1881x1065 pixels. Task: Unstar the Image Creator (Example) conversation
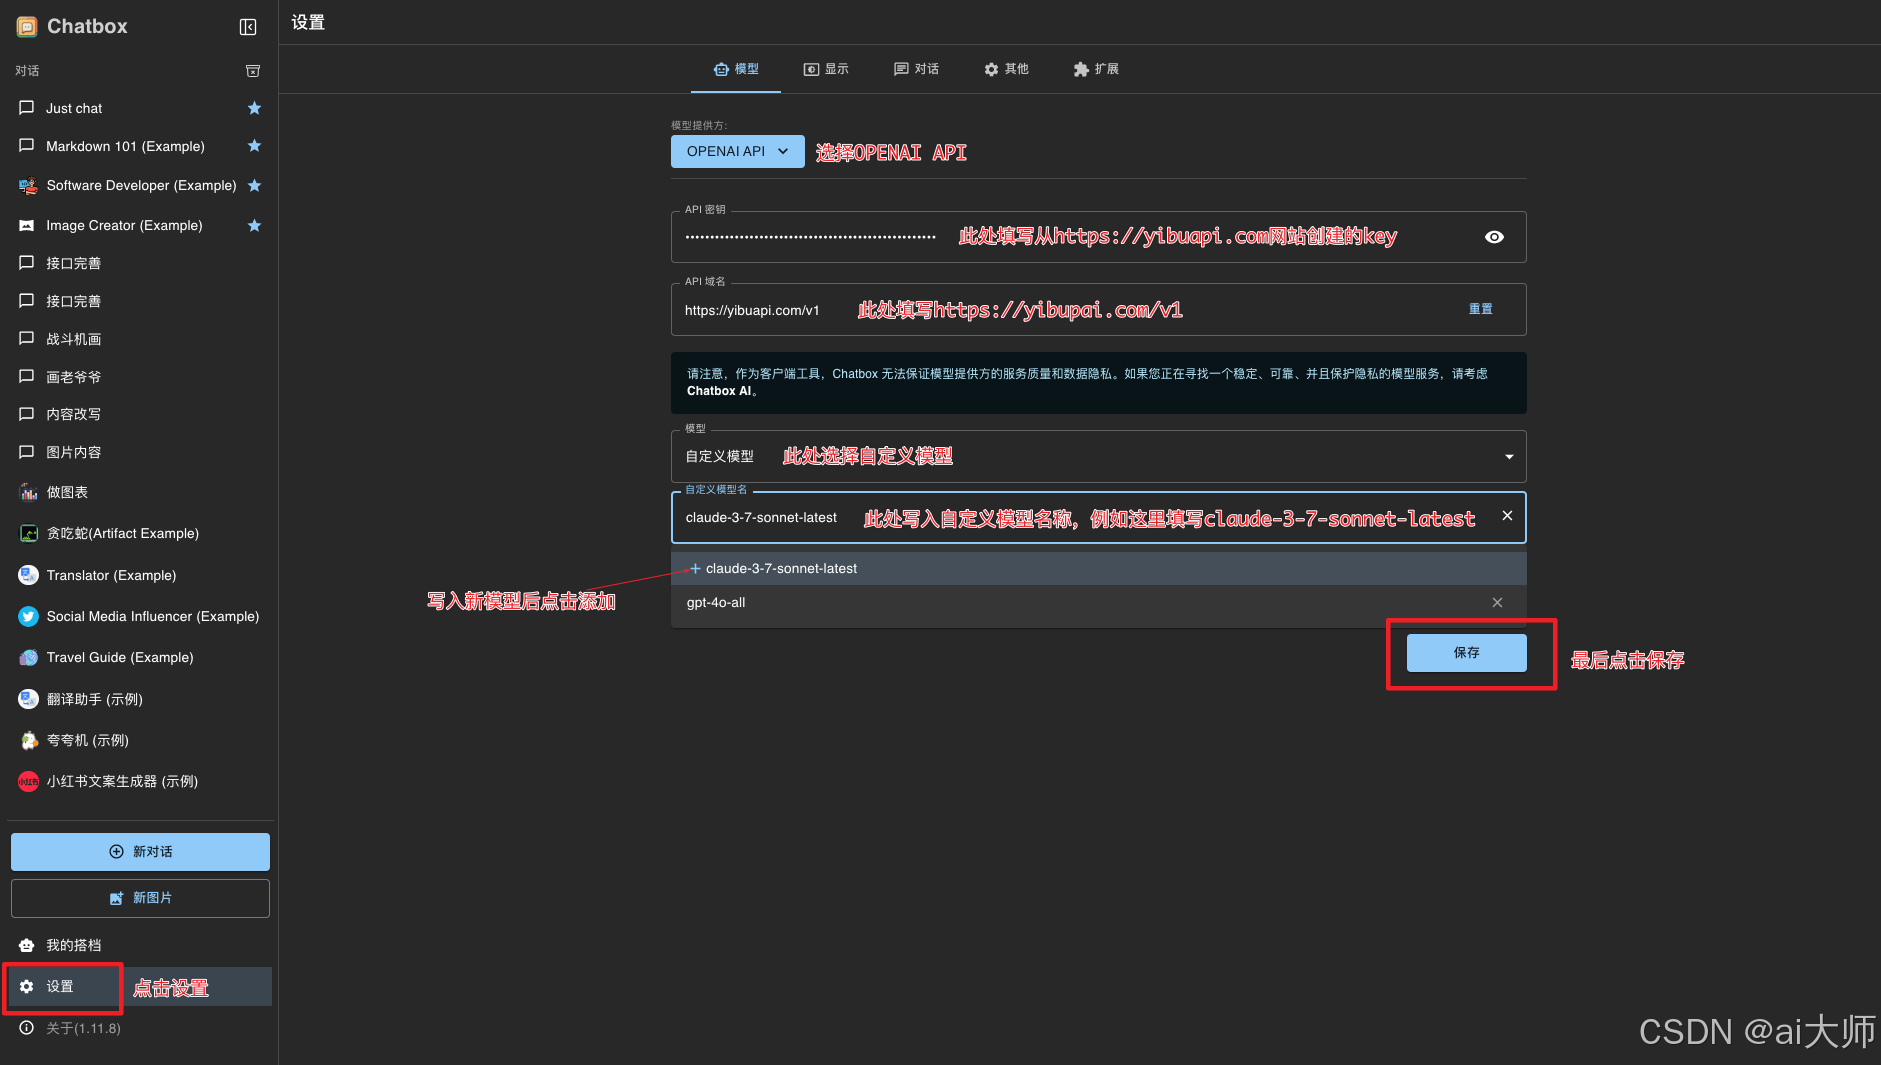[254, 225]
